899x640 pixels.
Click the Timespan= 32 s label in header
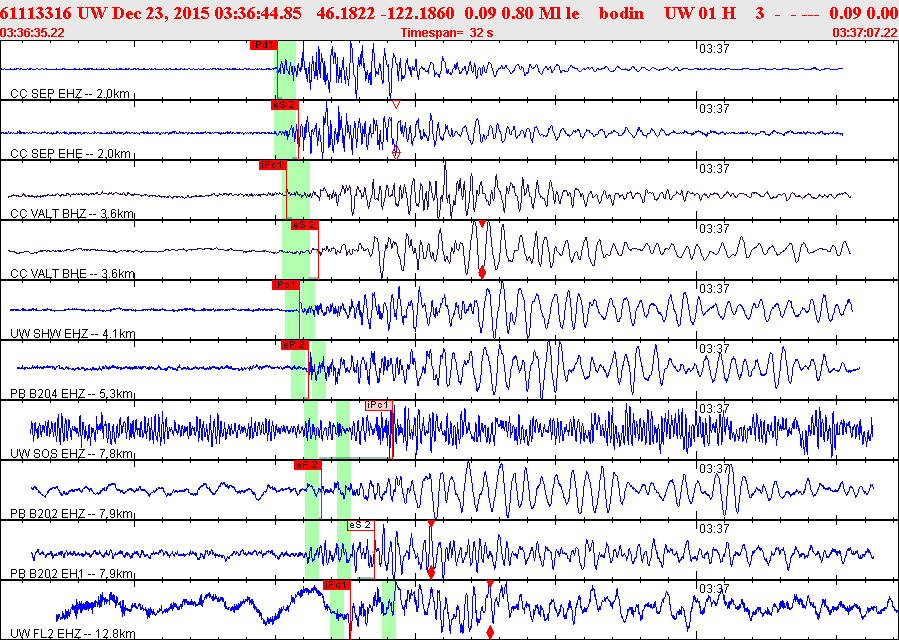(447, 33)
